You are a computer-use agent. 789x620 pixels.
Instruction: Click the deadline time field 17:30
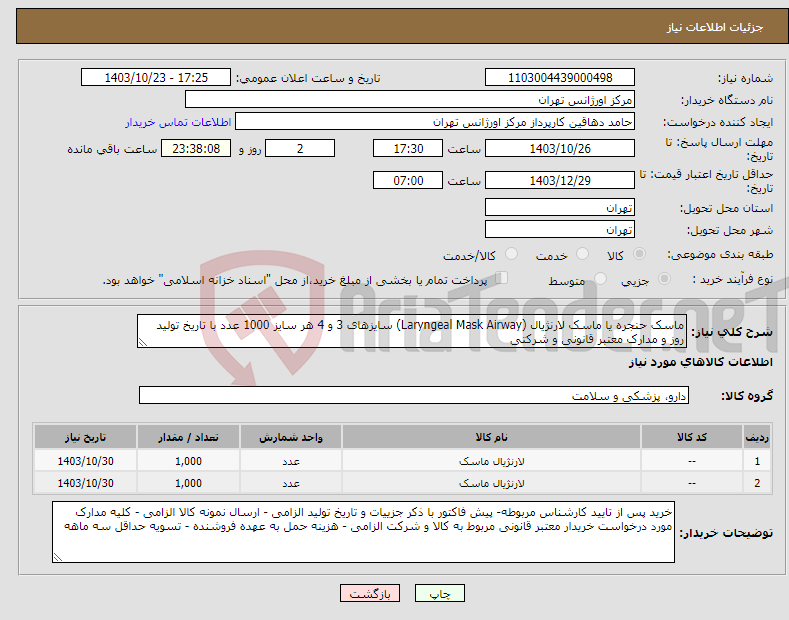pyautogui.click(x=408, y=148)
